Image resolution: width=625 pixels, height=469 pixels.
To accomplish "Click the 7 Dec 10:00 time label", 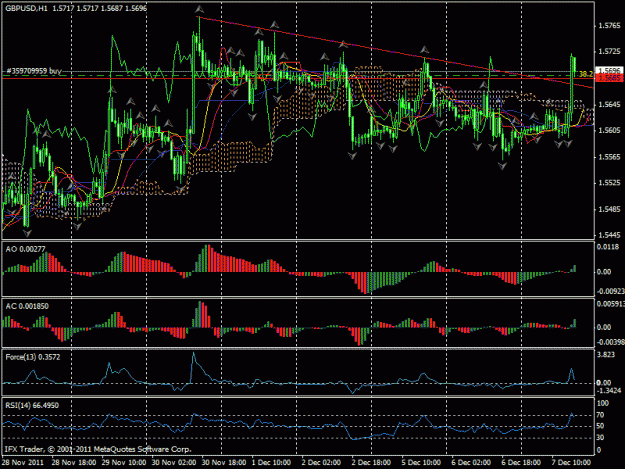I will (571, 463).
